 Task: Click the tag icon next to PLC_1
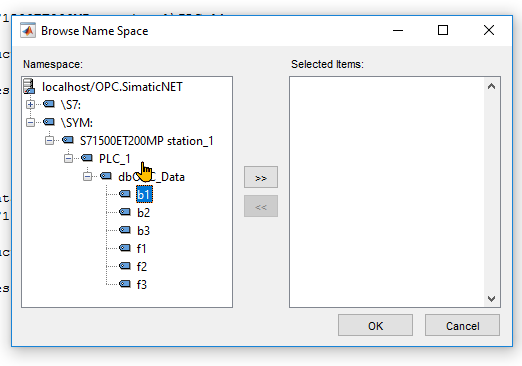coord(87,158)
